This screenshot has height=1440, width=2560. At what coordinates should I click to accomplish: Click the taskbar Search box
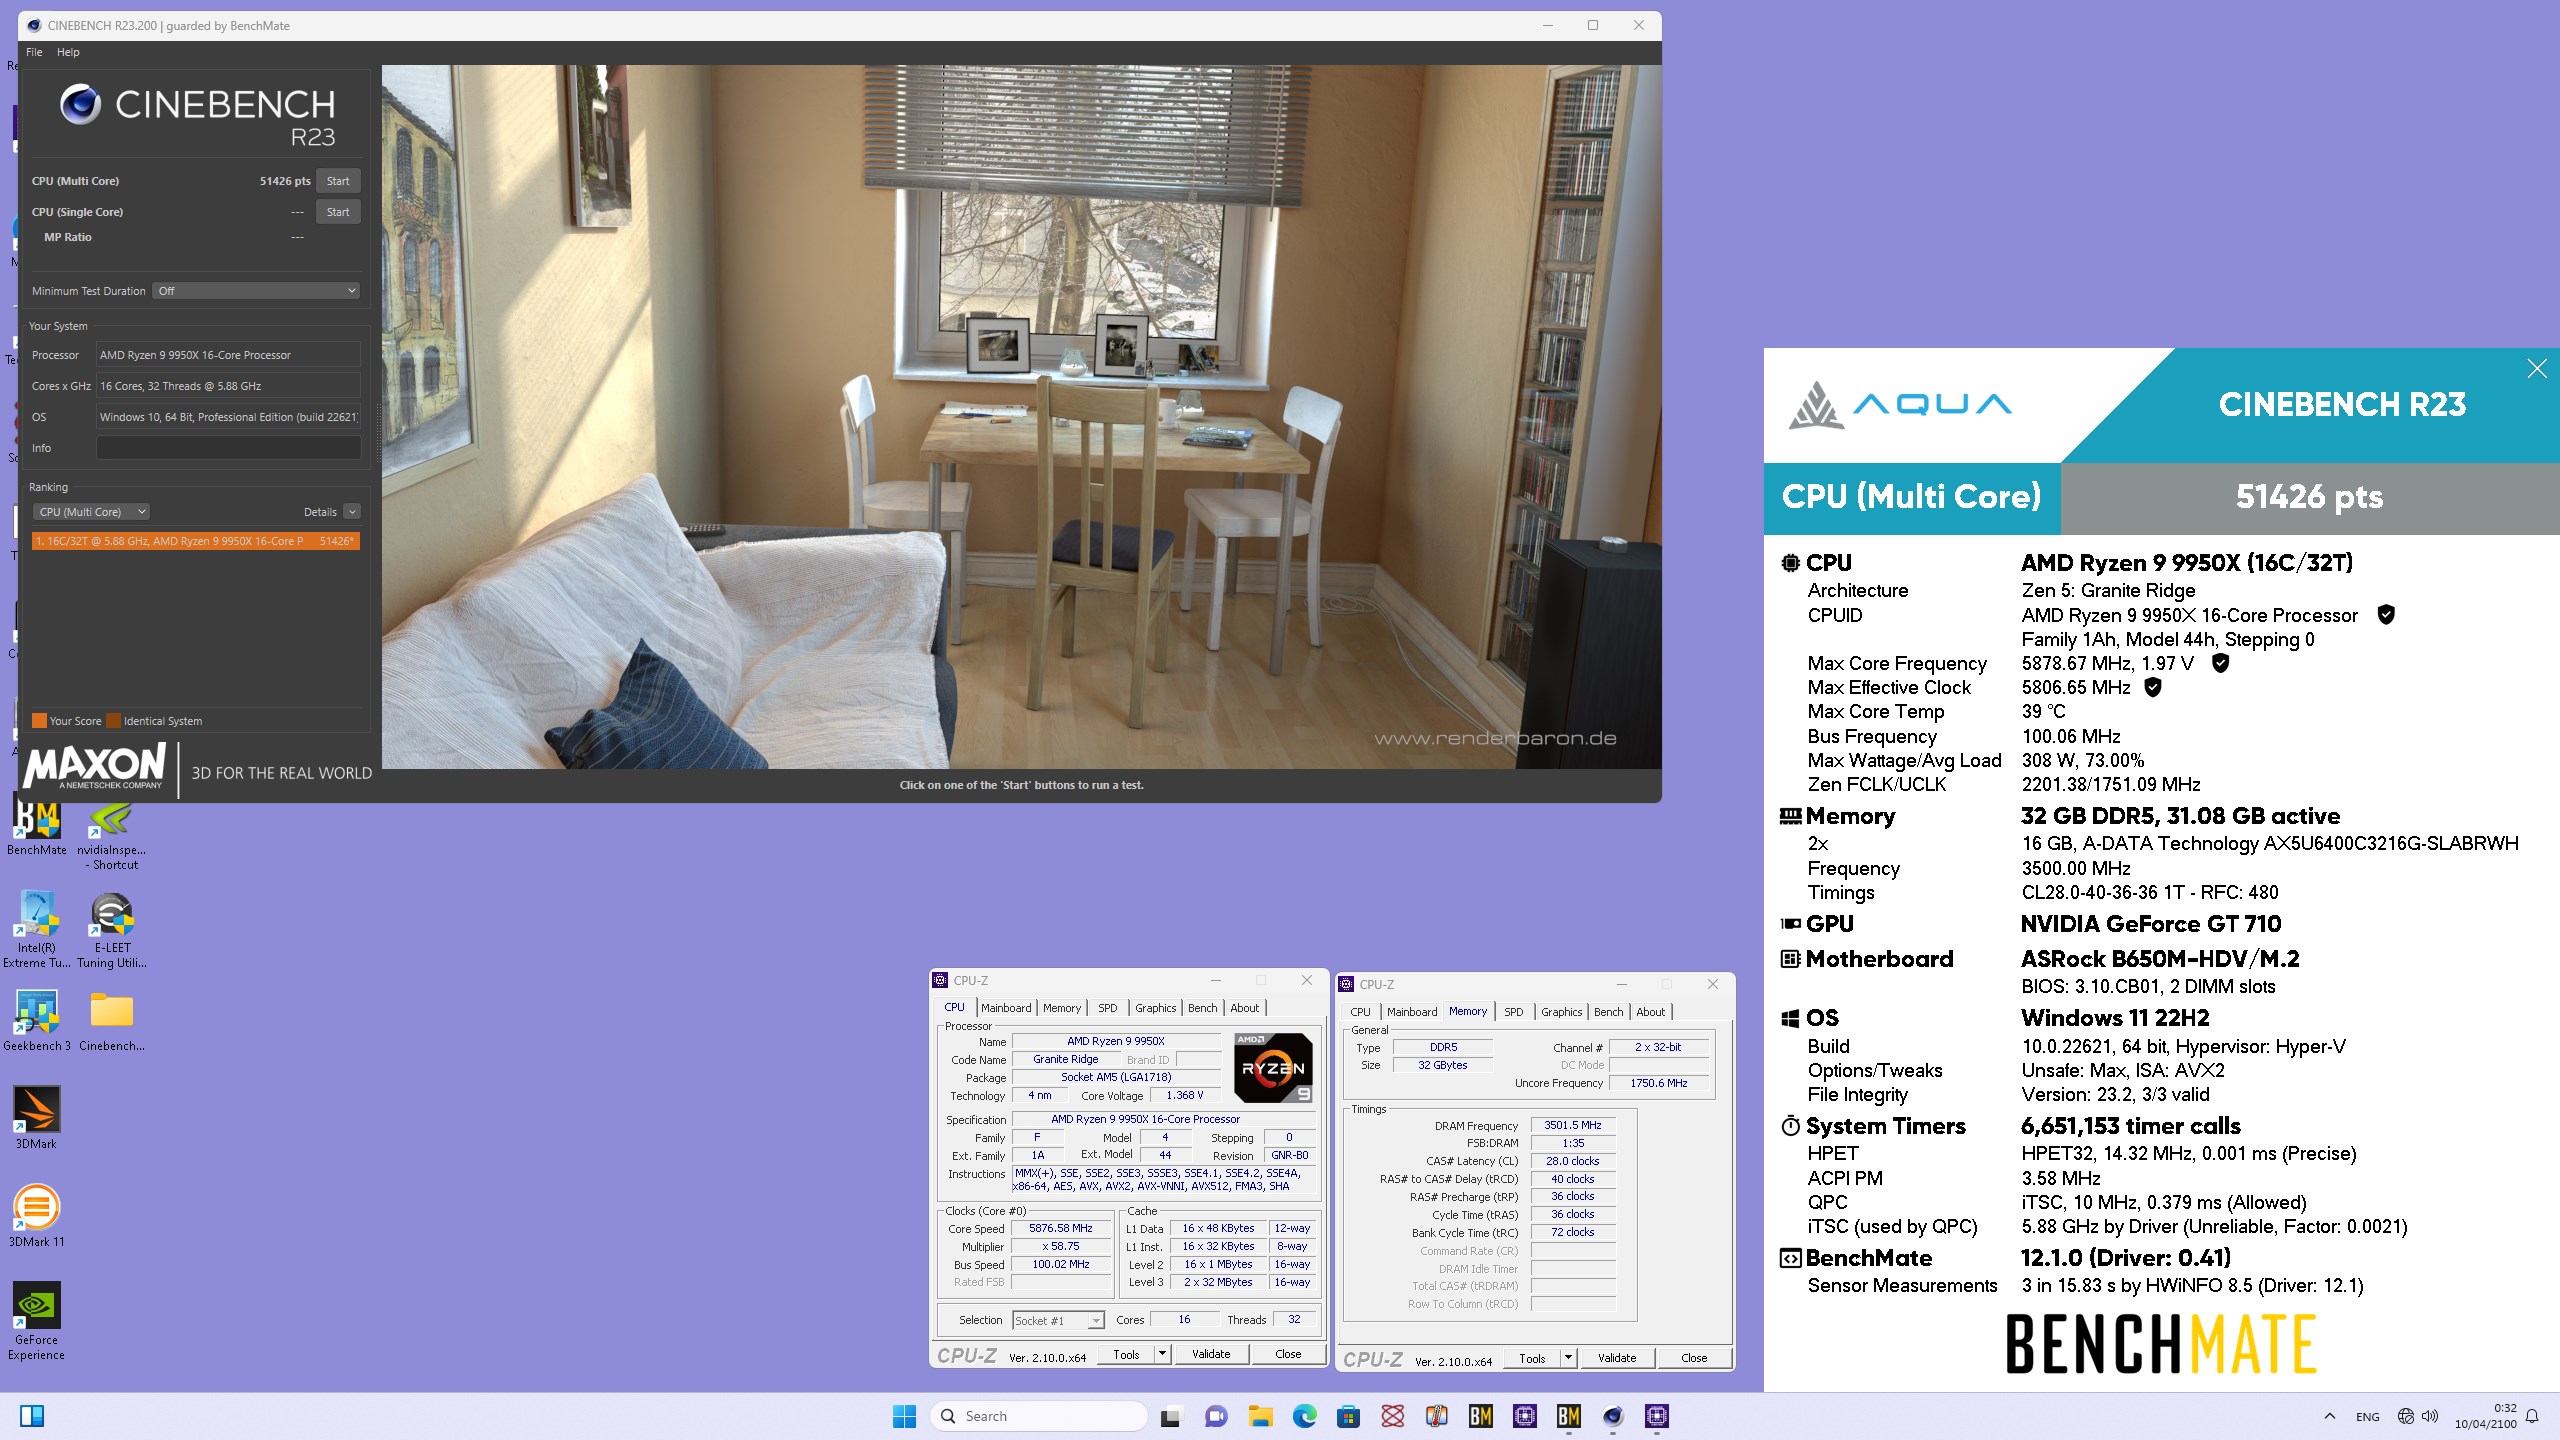1040,1416
